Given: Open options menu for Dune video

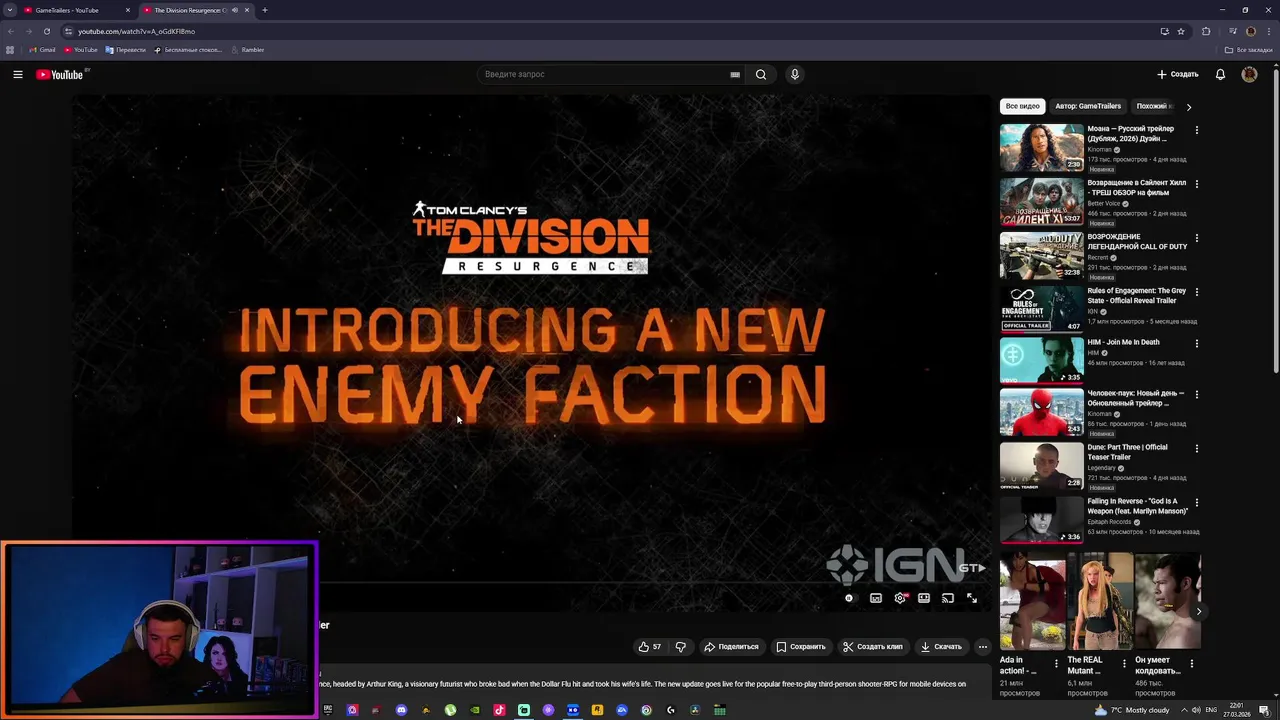Looking at the screenshot, I should (1196, 448).
